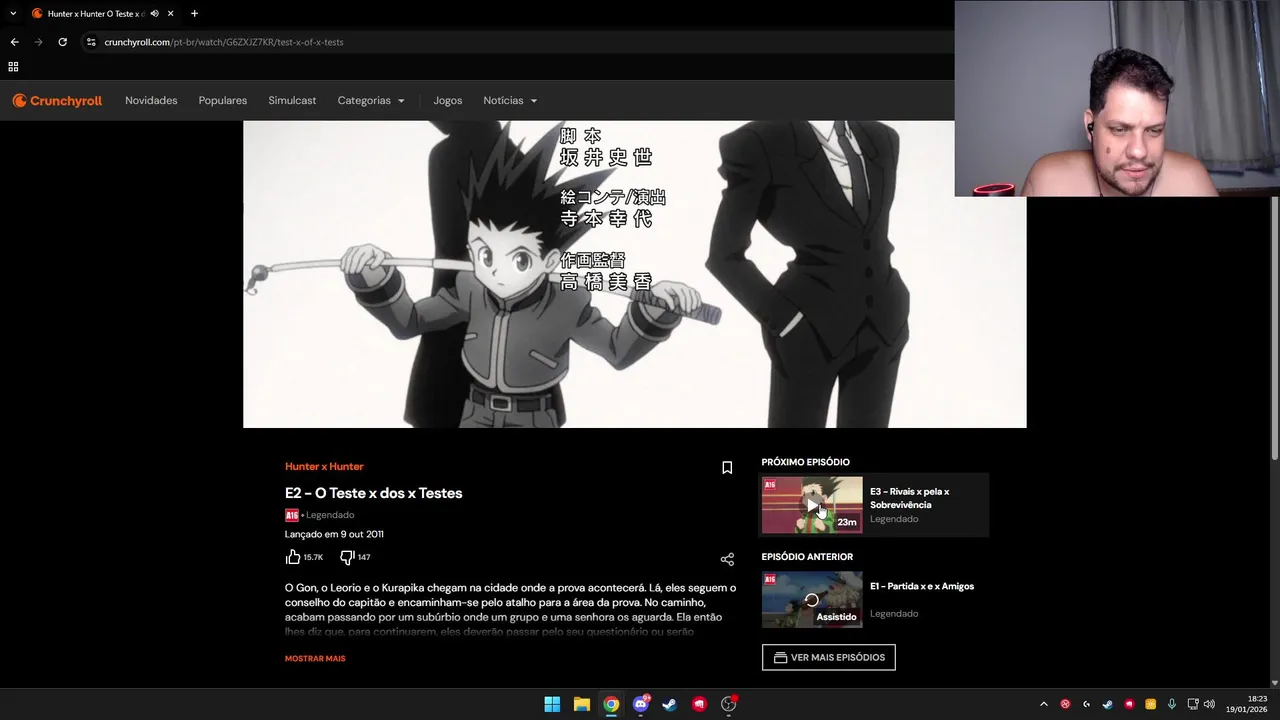Open a new browser tab

tap(194, 13)
